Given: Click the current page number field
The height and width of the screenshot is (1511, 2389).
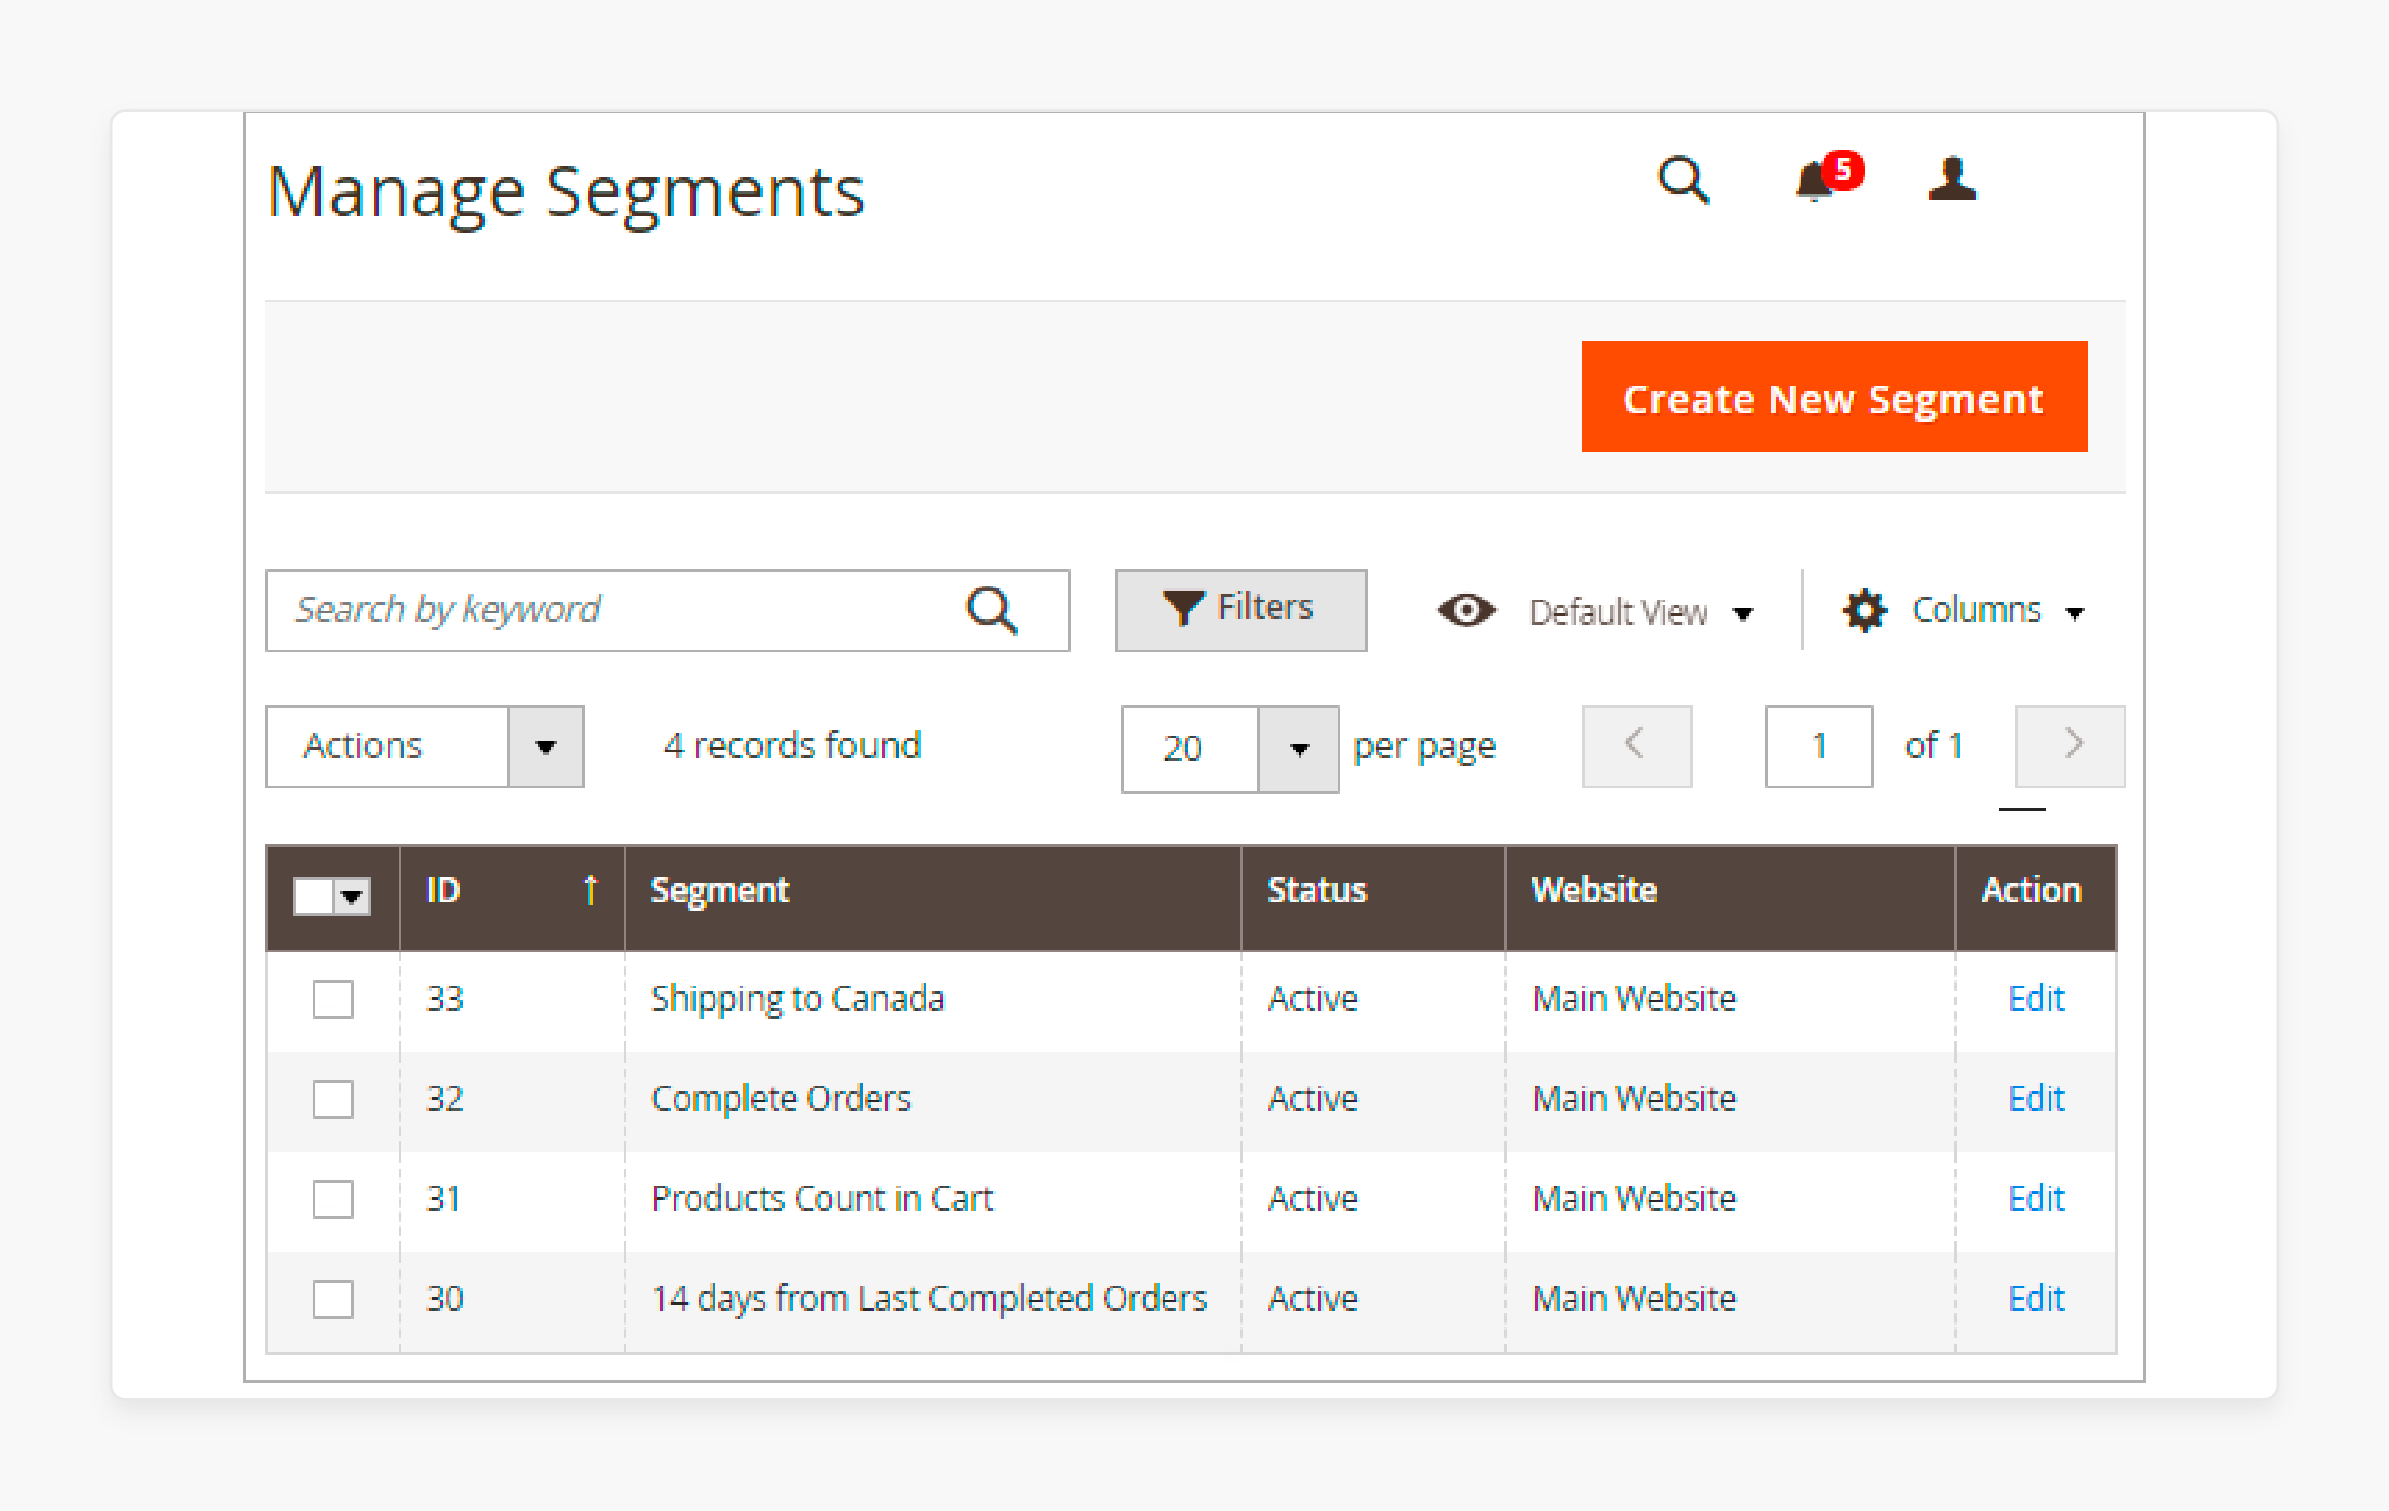Looking at the screenshot, I should [x=1819, y=746].
